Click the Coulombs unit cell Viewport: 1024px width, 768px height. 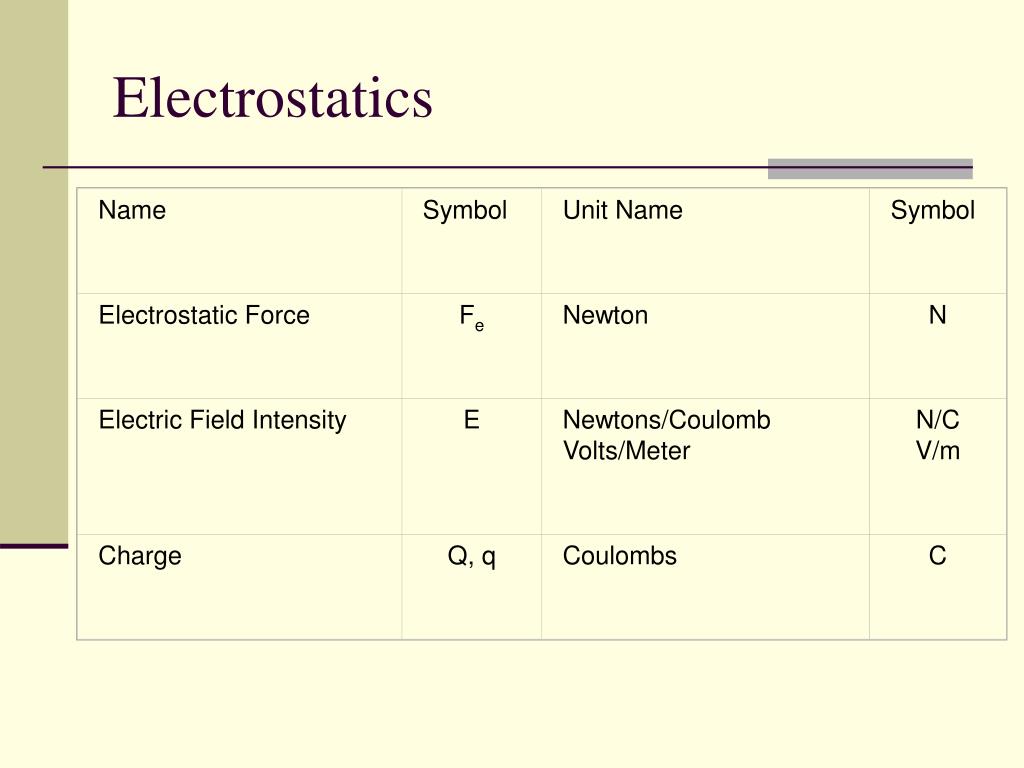[705, 587]
